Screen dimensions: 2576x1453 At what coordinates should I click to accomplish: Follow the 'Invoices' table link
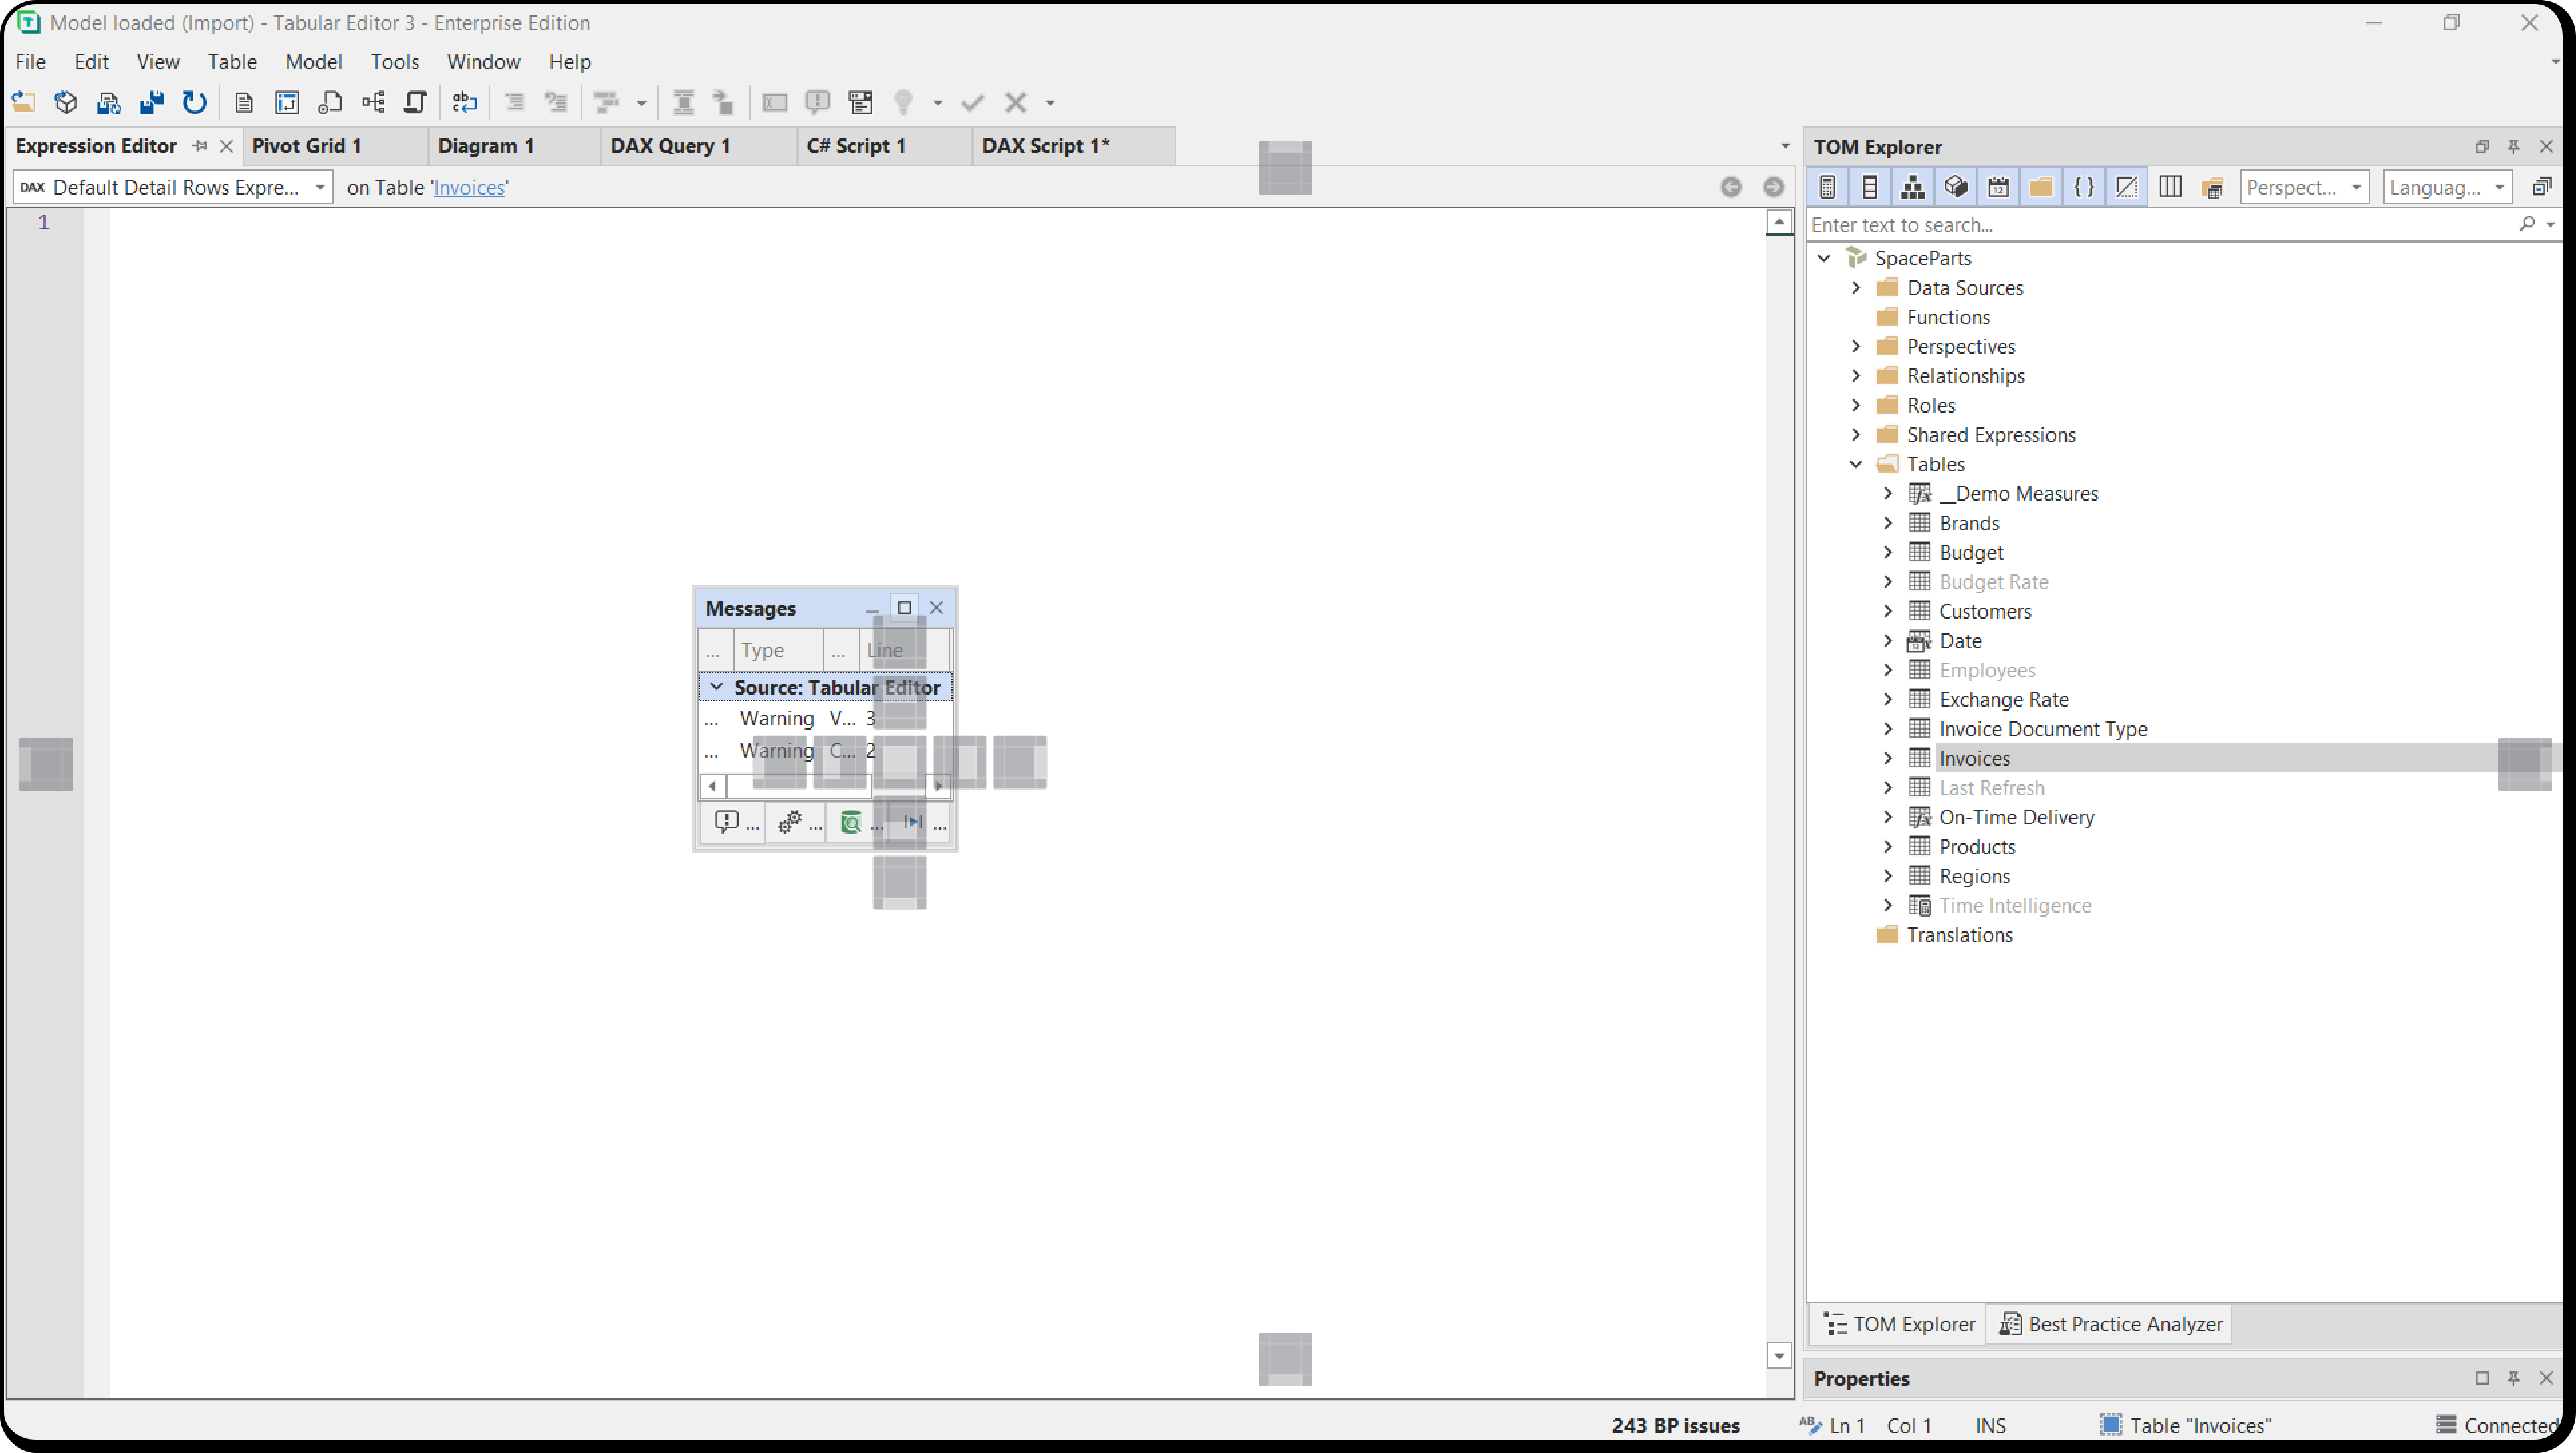point(469,187)
